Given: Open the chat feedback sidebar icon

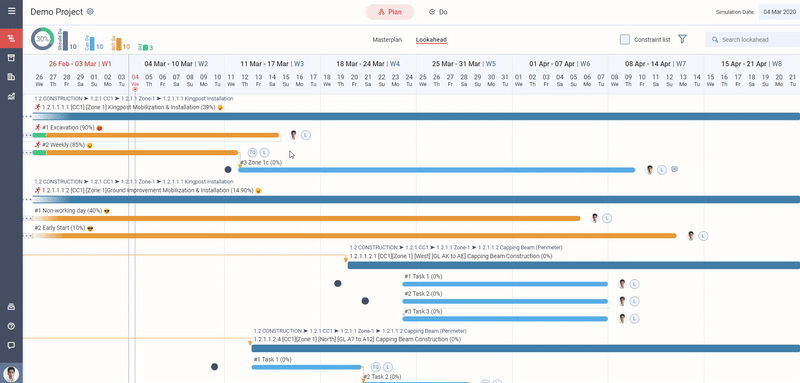Looking at the screenshot, I should [x=11, y=345].
